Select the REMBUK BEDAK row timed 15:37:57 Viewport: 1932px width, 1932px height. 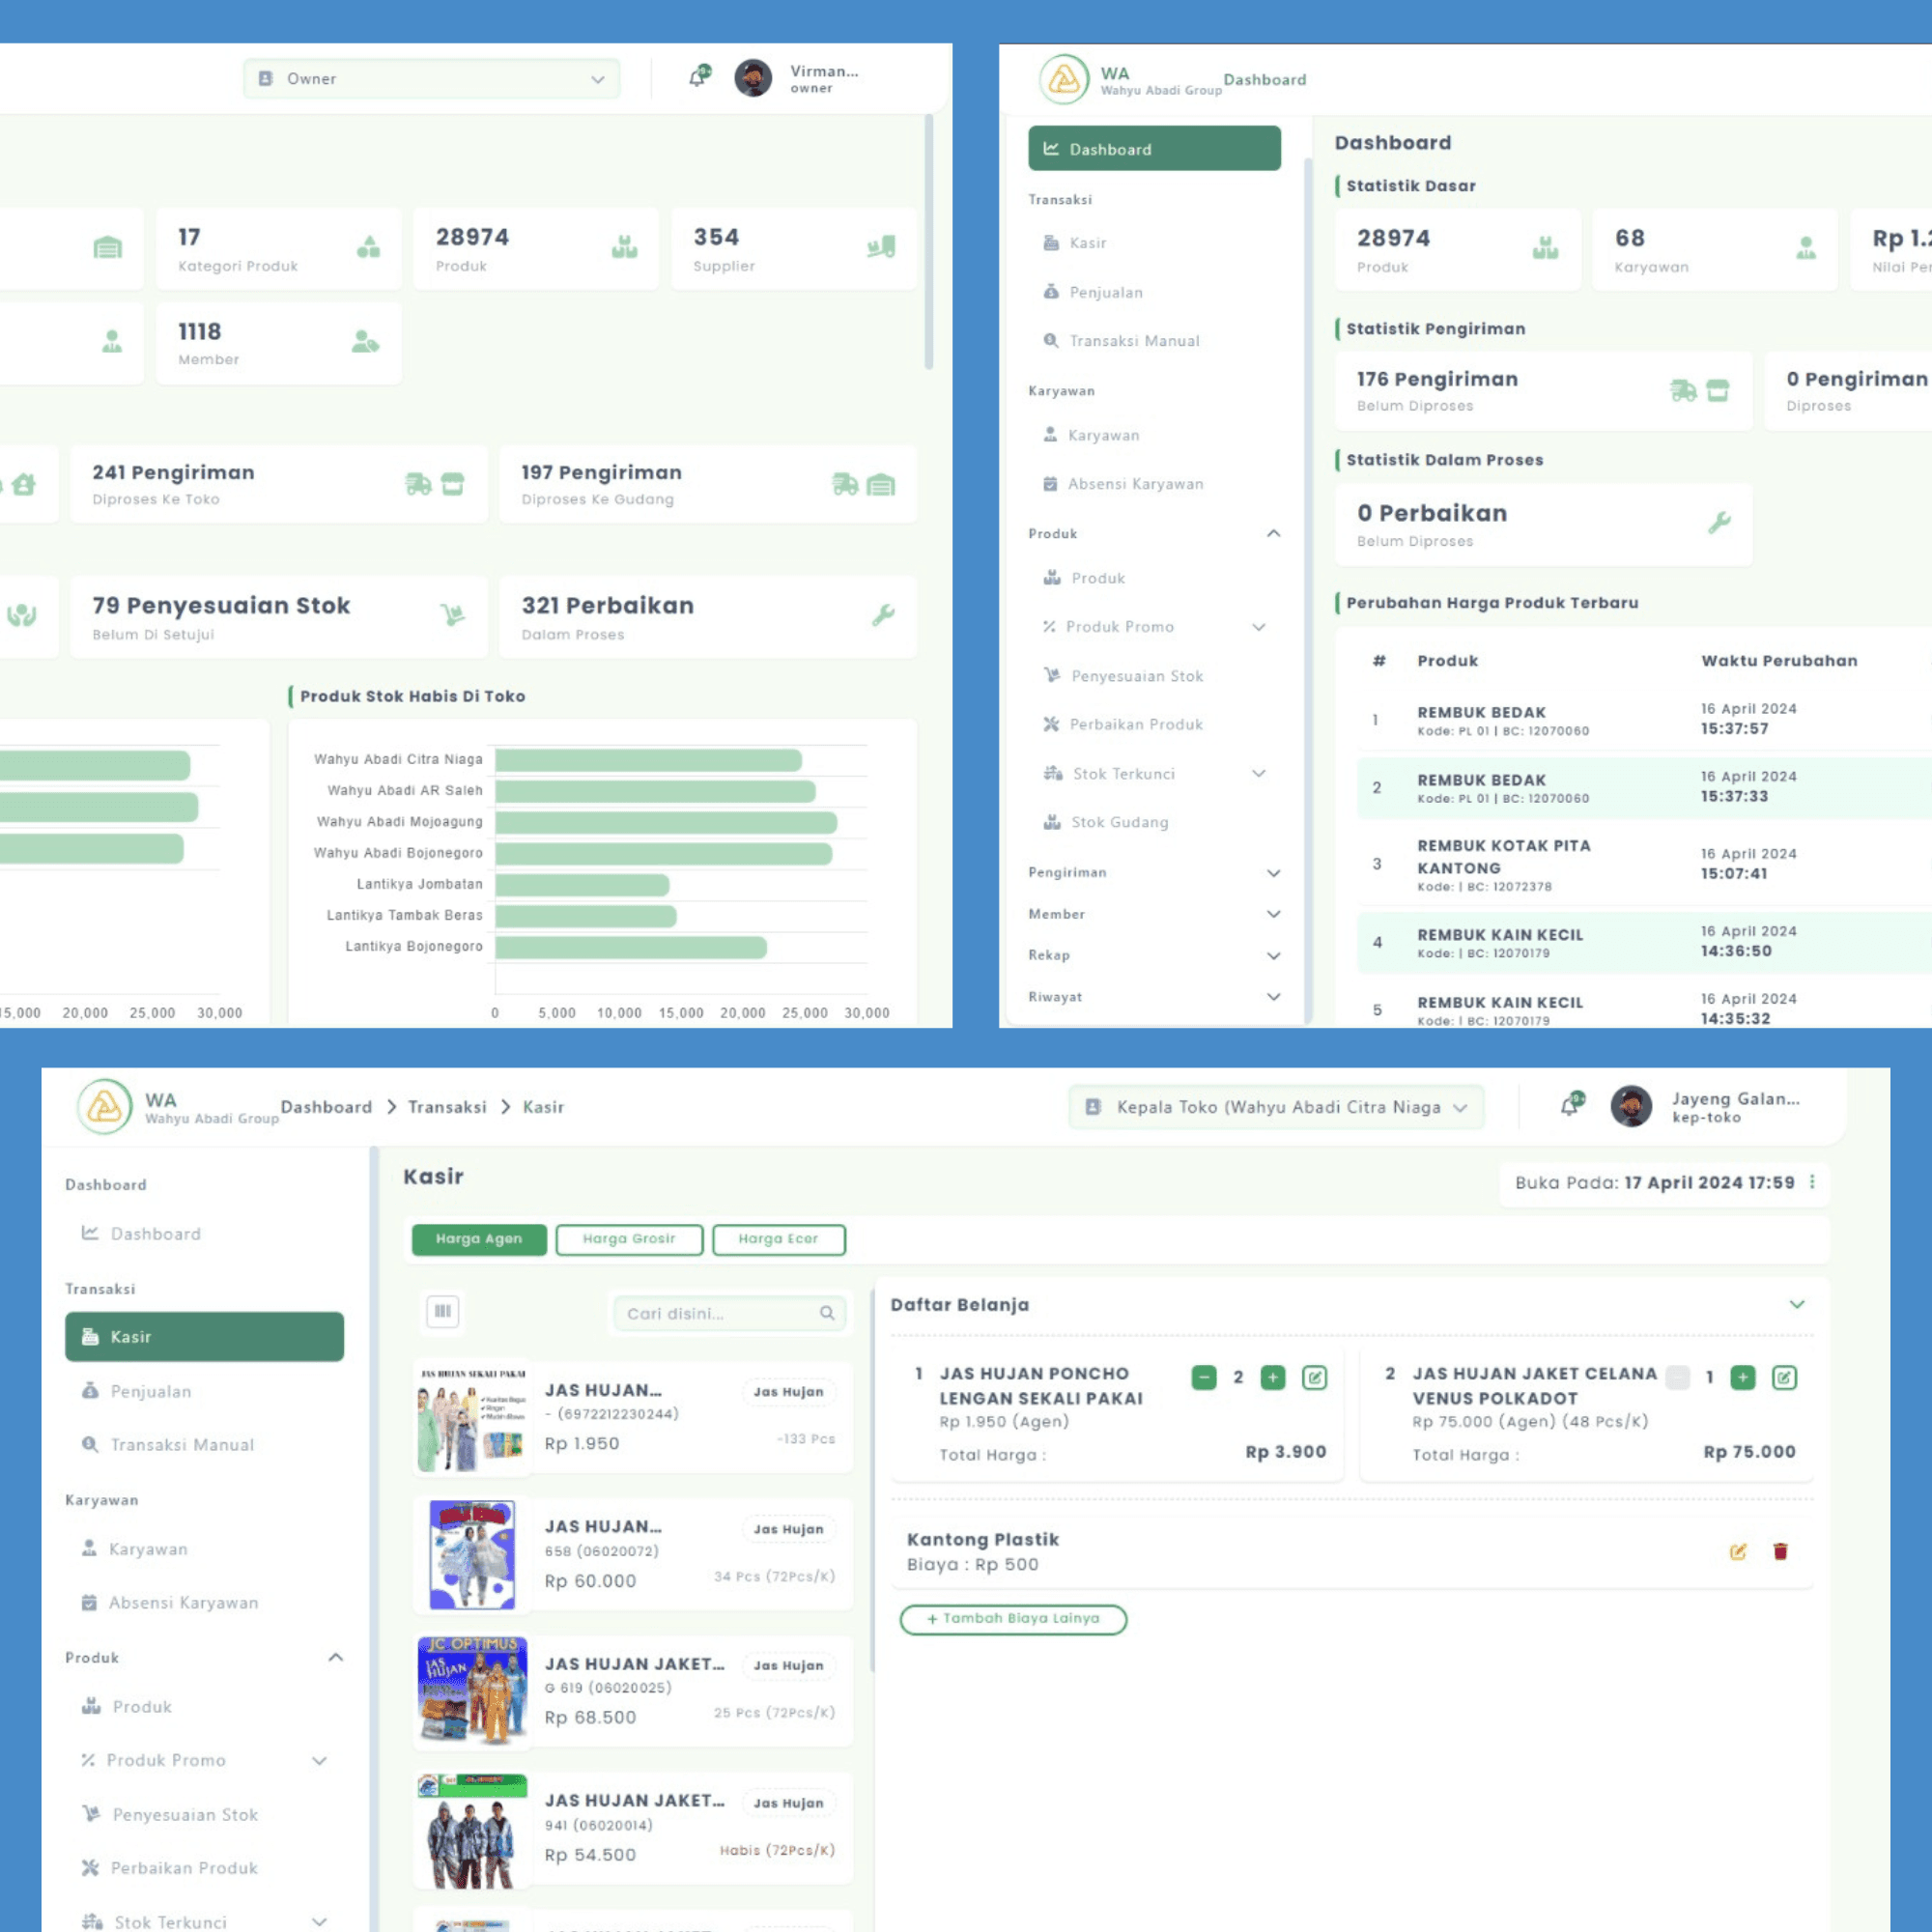[x=1644, y=719]
